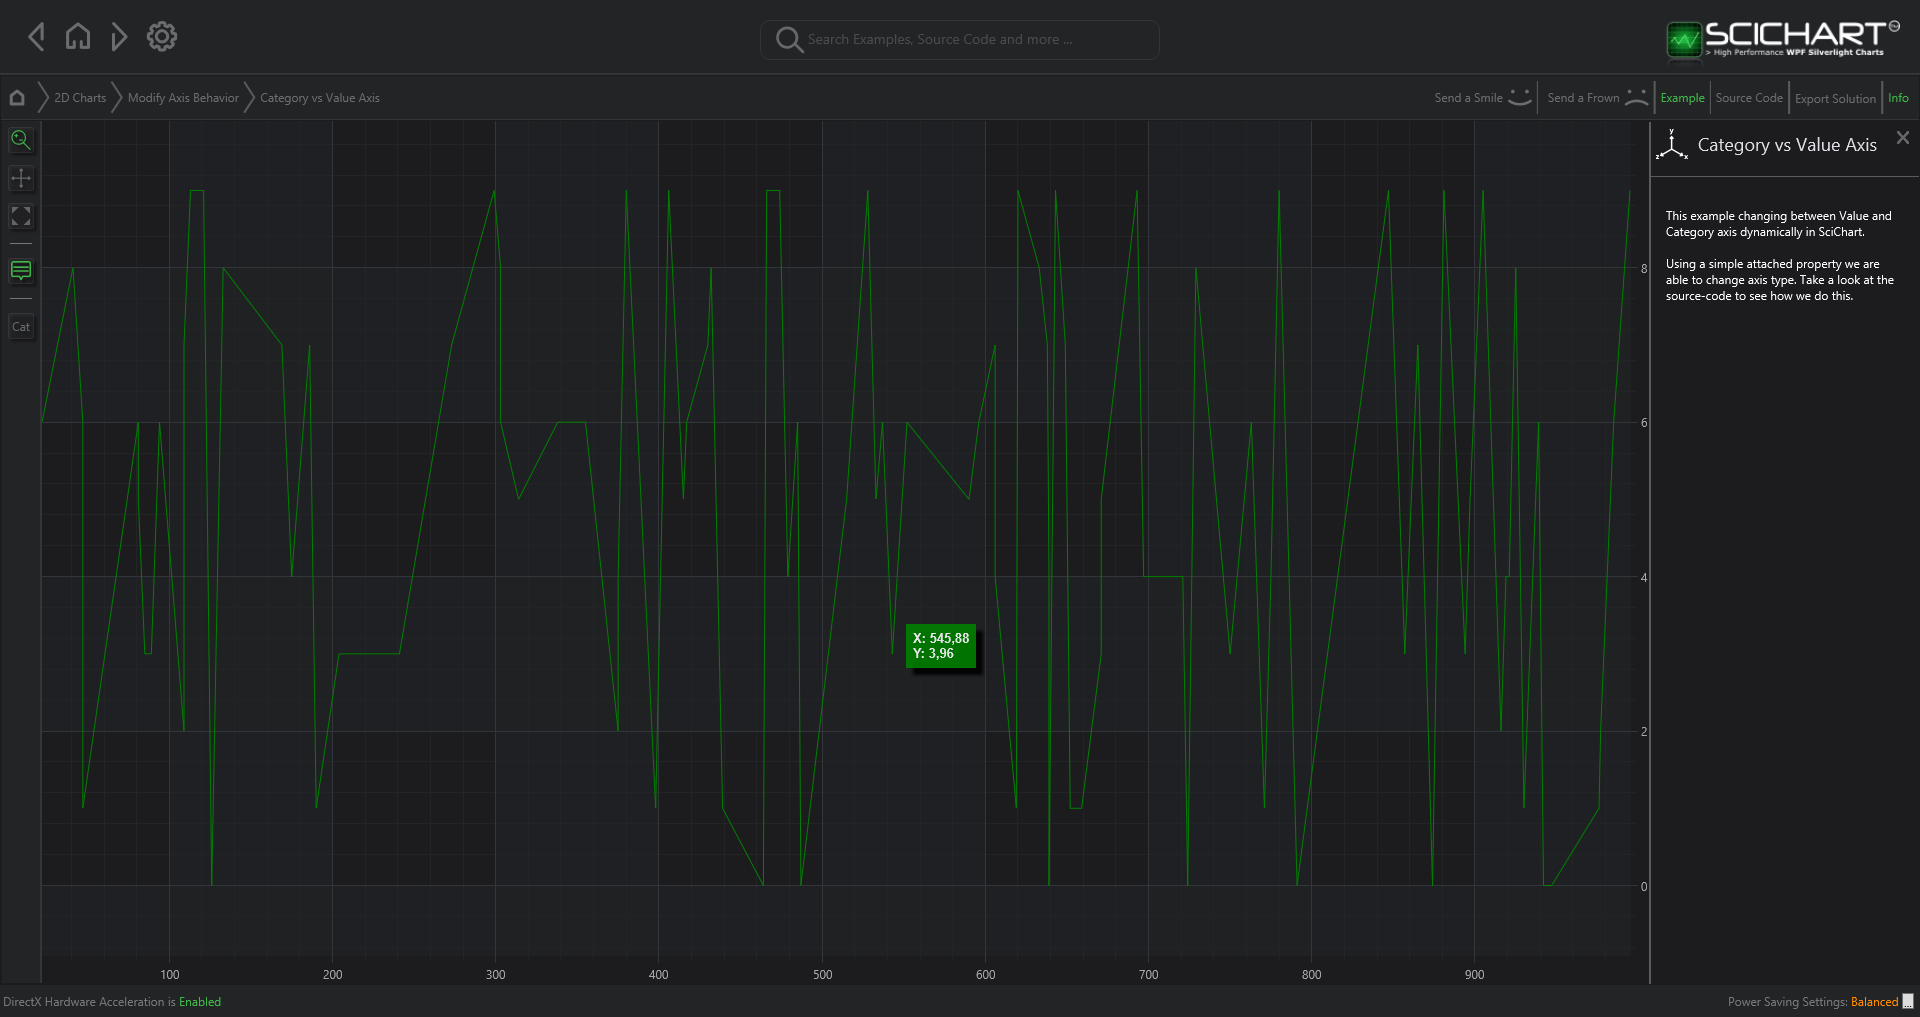This screenshot has width=1920, height=1017.
Task: Click the 500 label on X axis
Action: click(822, 974)
